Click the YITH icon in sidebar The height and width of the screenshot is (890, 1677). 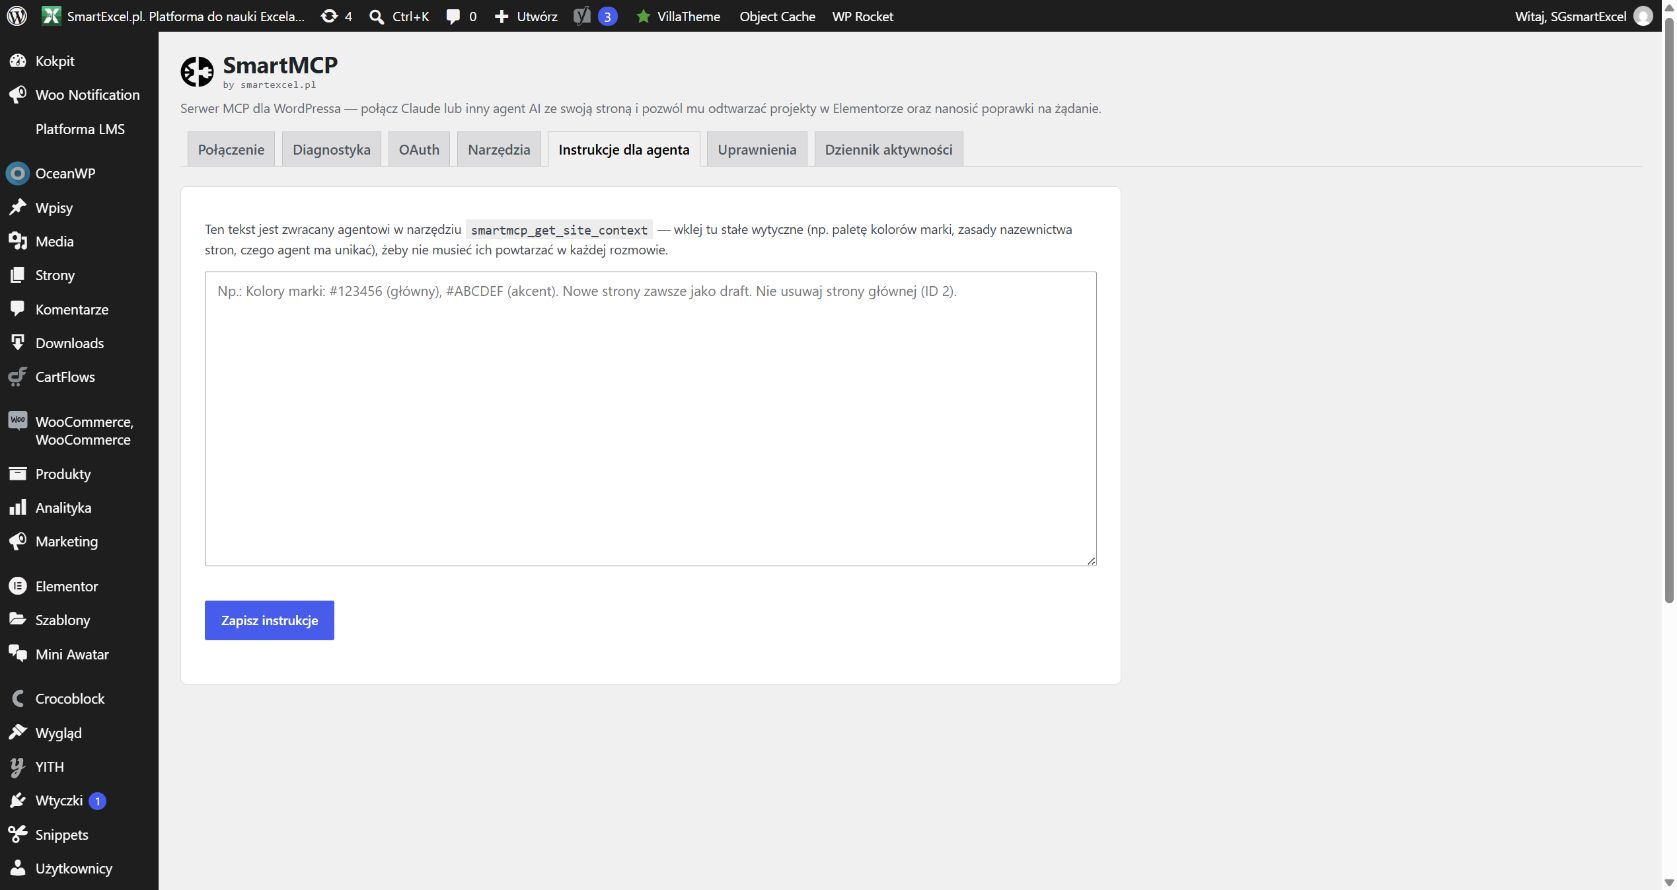click(17, 767)
